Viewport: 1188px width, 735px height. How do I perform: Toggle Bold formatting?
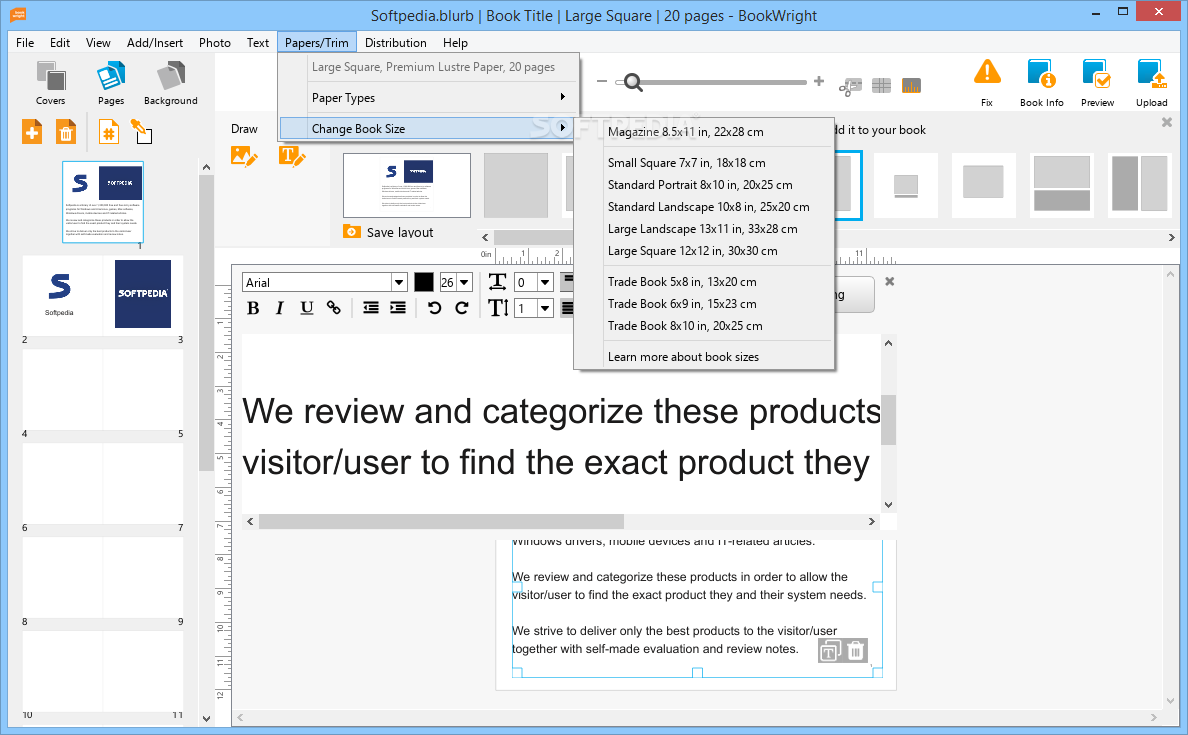pos(253,308)
